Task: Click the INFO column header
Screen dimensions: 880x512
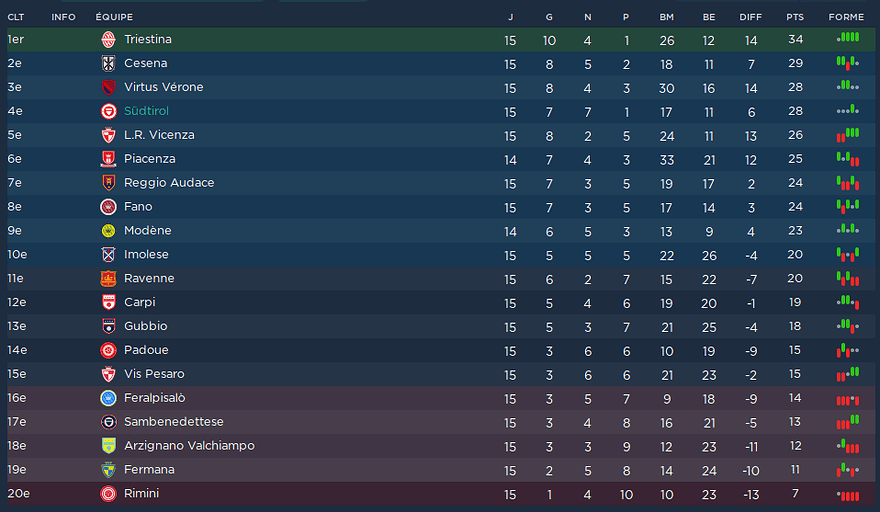Action: point(63,17)
